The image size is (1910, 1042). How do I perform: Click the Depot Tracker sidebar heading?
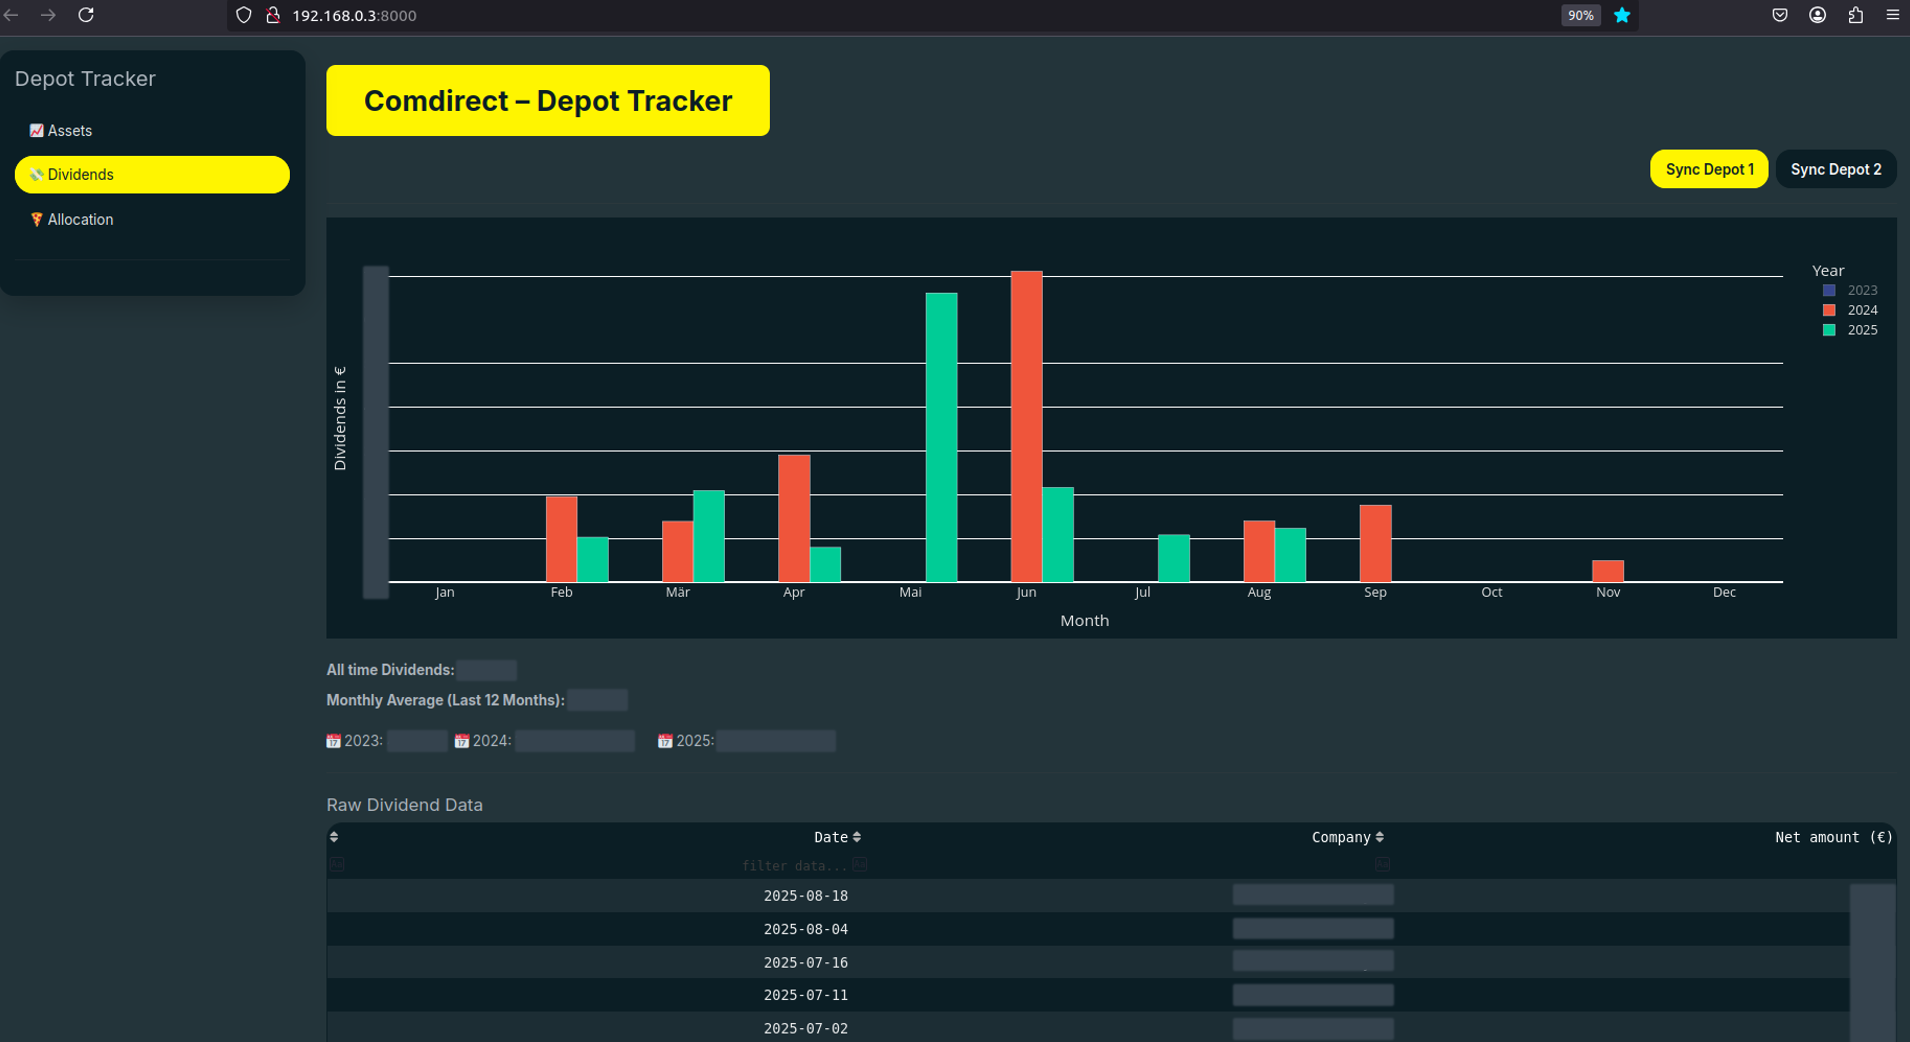click(x=85, y=79)
